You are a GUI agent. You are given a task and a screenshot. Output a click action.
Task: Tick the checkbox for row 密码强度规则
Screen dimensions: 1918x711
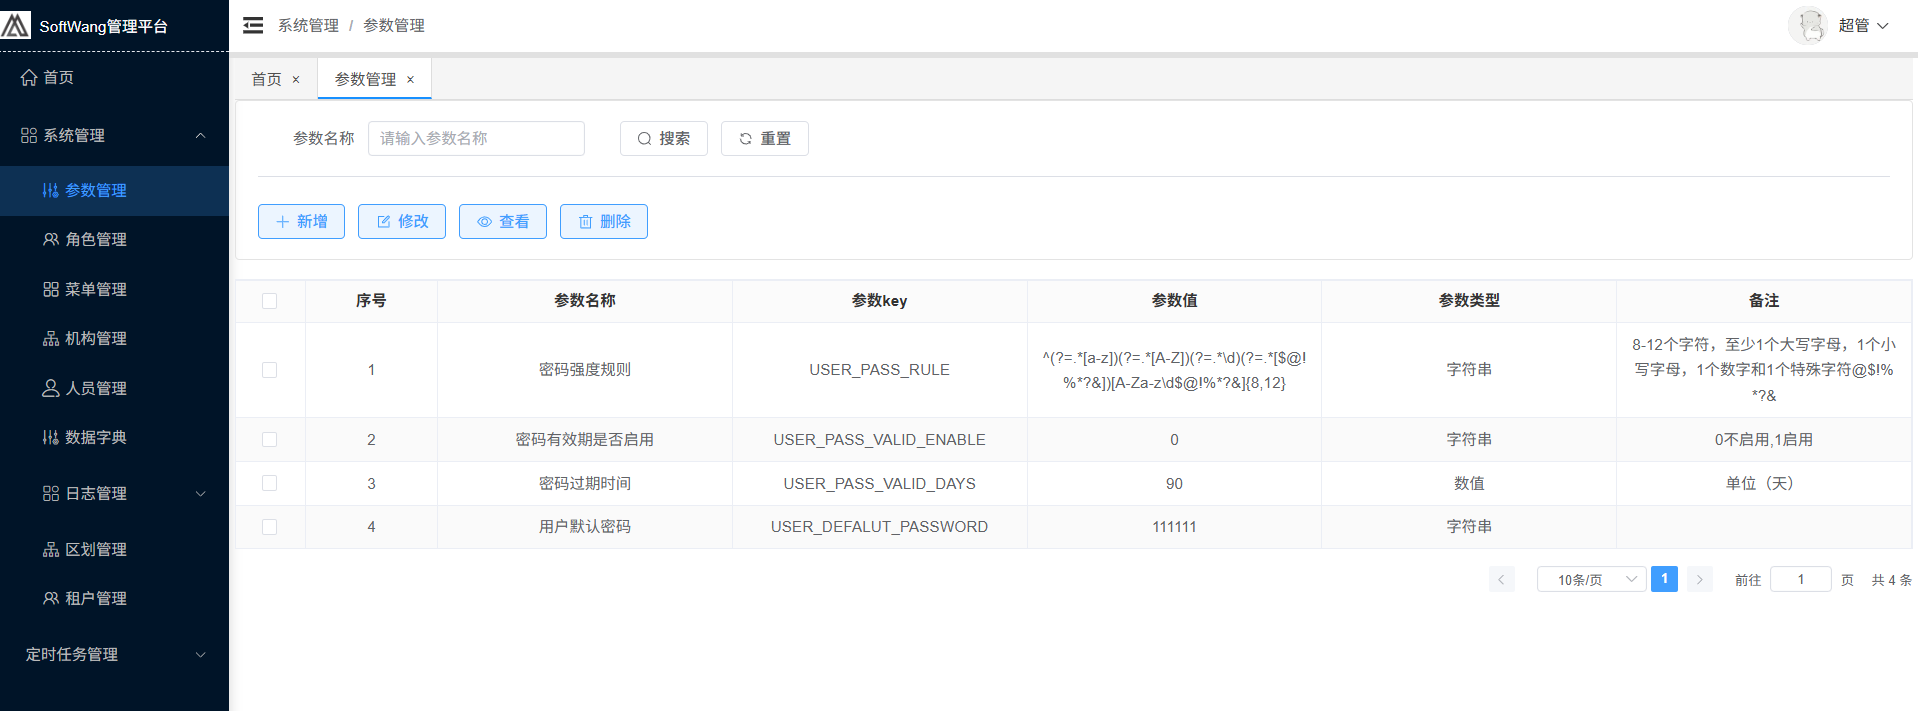click(269, 370)
